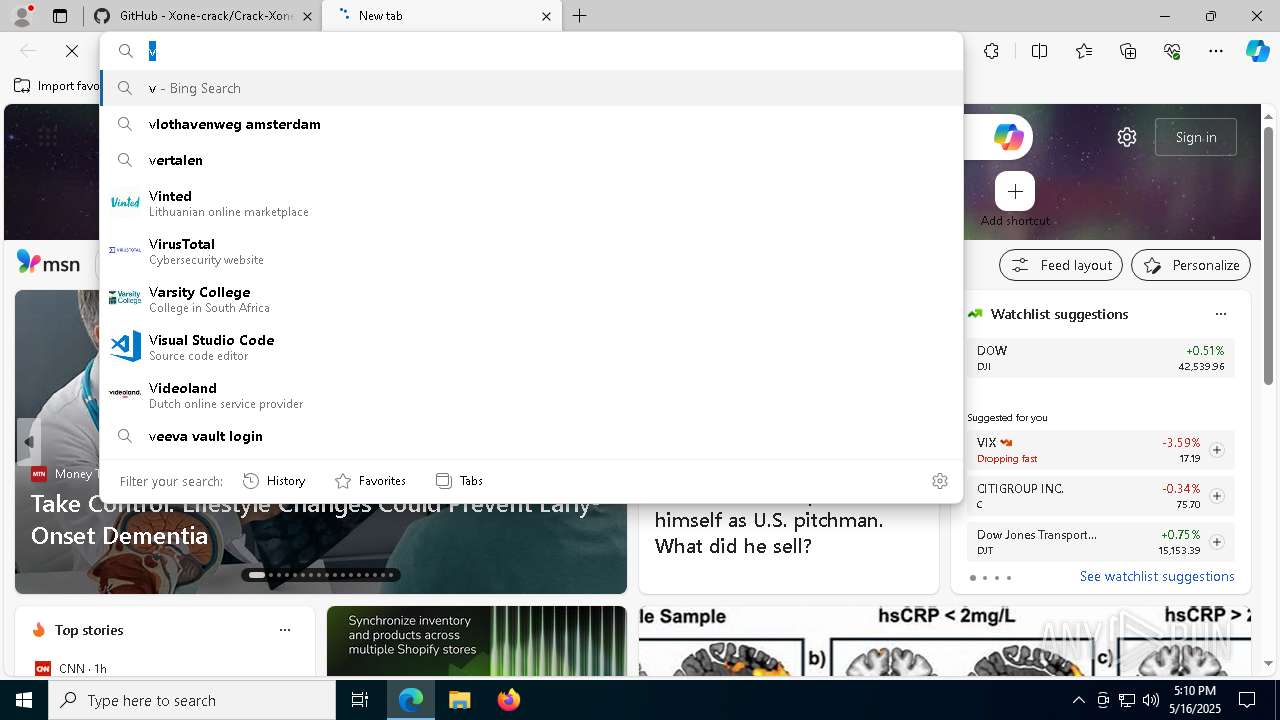This screenshot has width=1280, height=720.
Task: Choose the Videoland suggestion
Action: [531, 395]
